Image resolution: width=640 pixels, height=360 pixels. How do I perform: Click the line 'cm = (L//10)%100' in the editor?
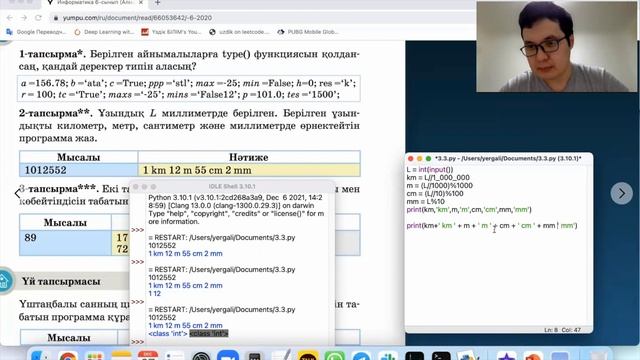pos(435,193)
